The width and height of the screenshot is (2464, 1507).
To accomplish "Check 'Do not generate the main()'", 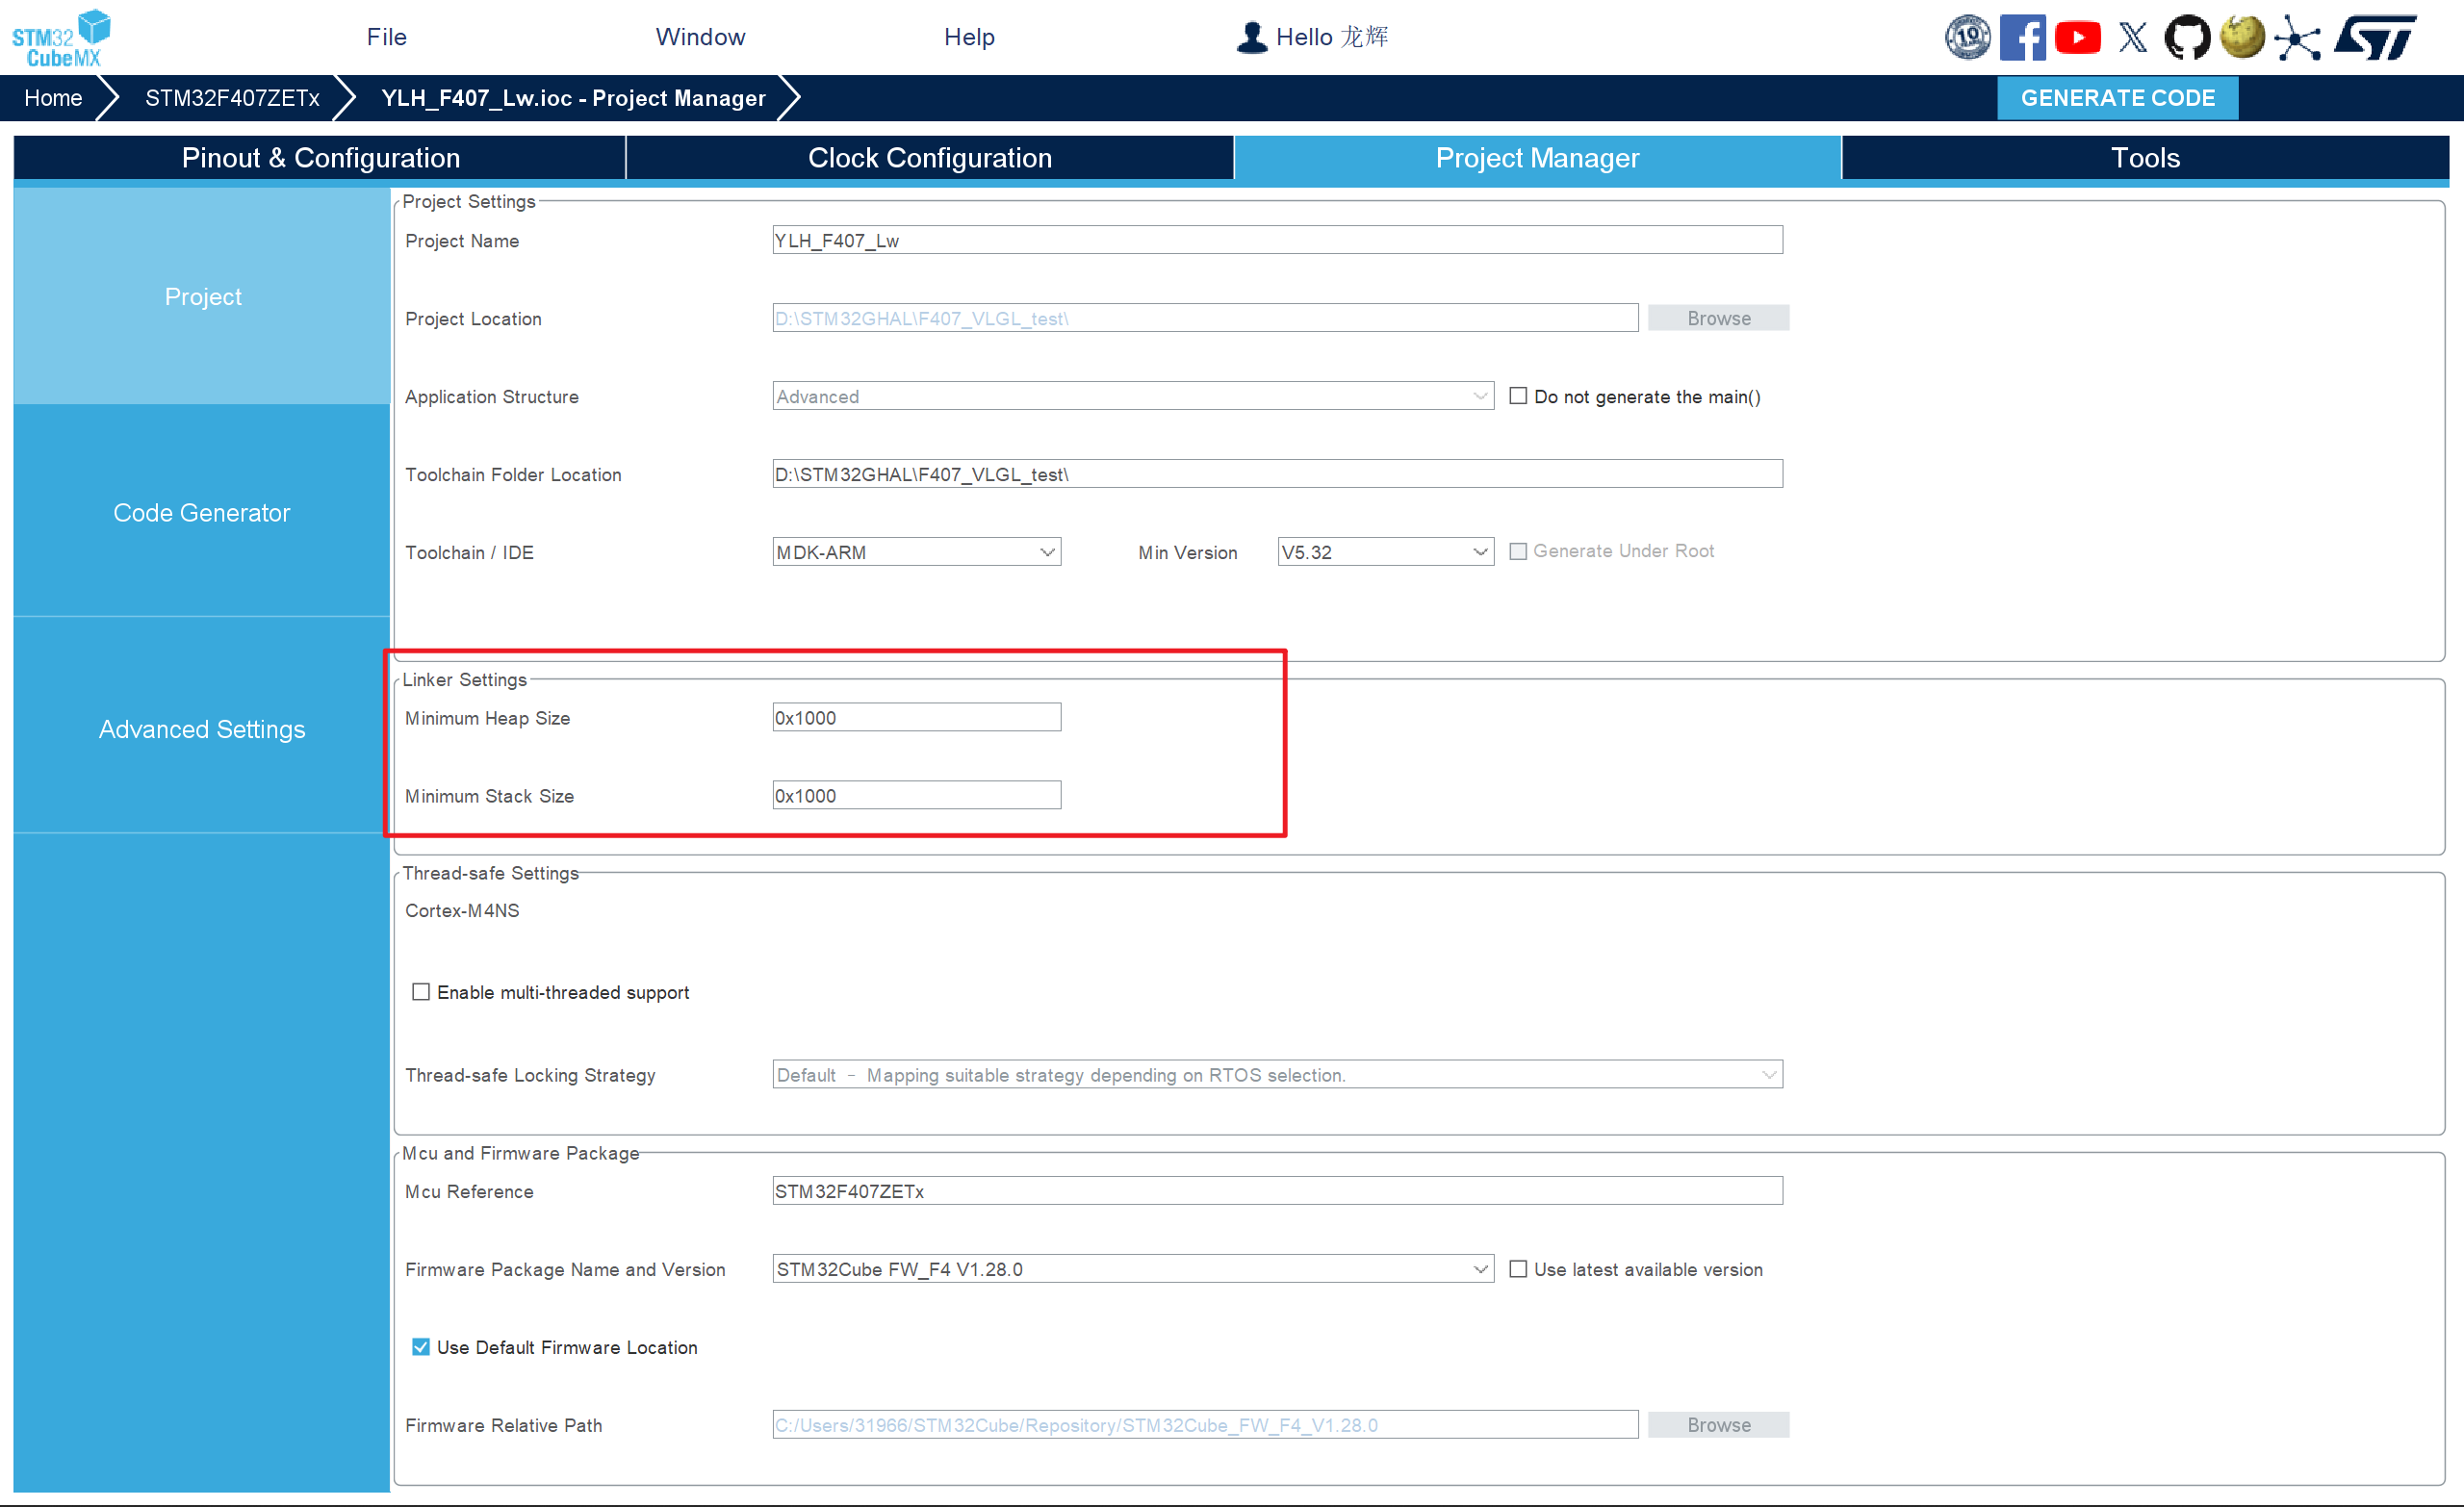I will tap(1518, 396).
